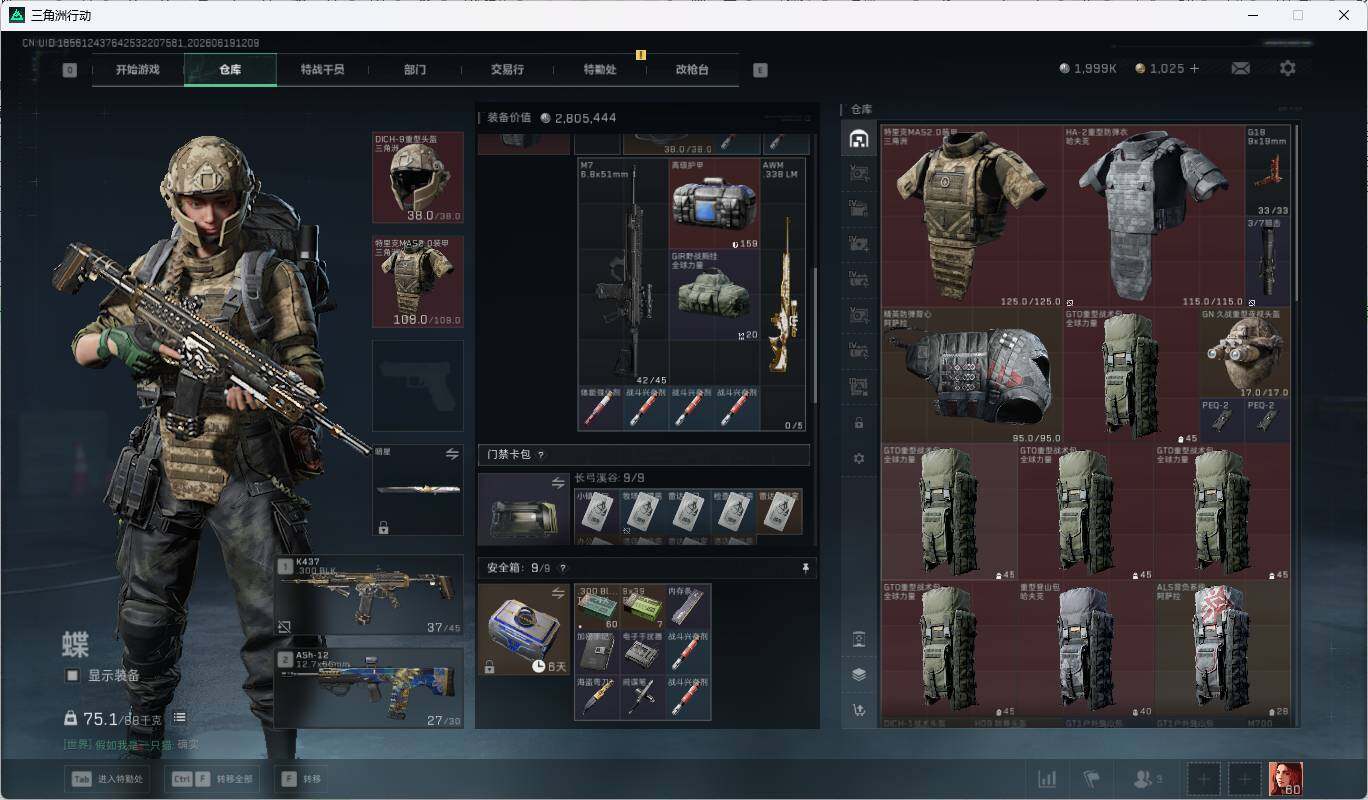
Task: Select the 重型登山包 backpack in warehouse
Action: coord(1086,648)
